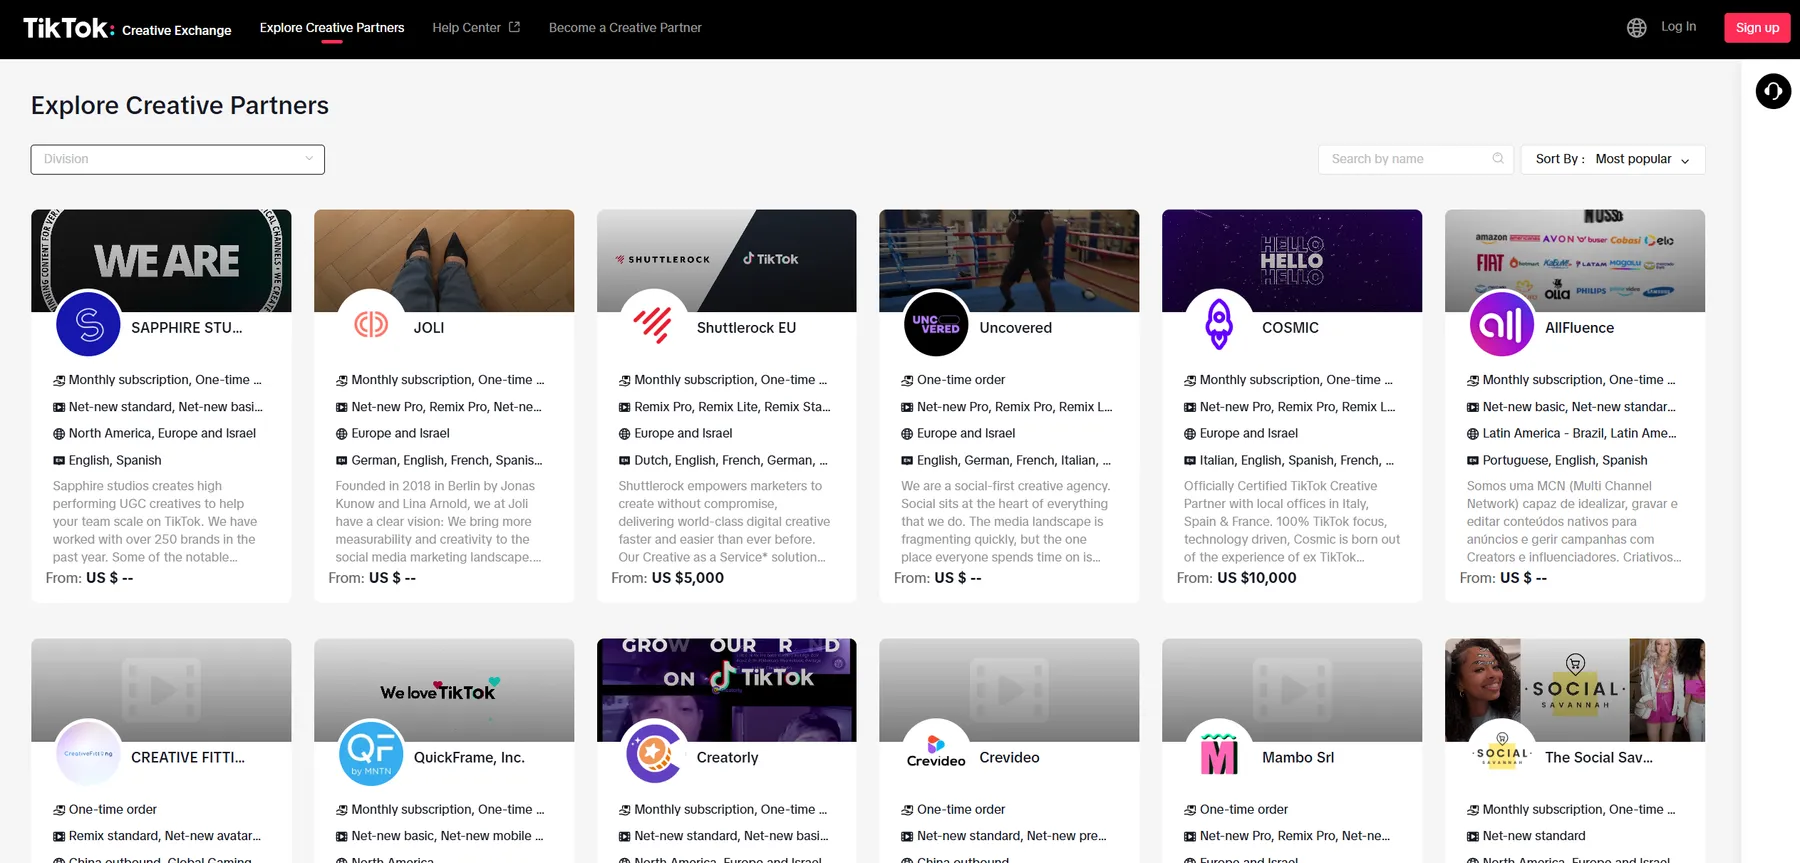The image size is (1800, 863).
Task: Click JOLI 'Founded in 2018' description
Action: [438, 522]
